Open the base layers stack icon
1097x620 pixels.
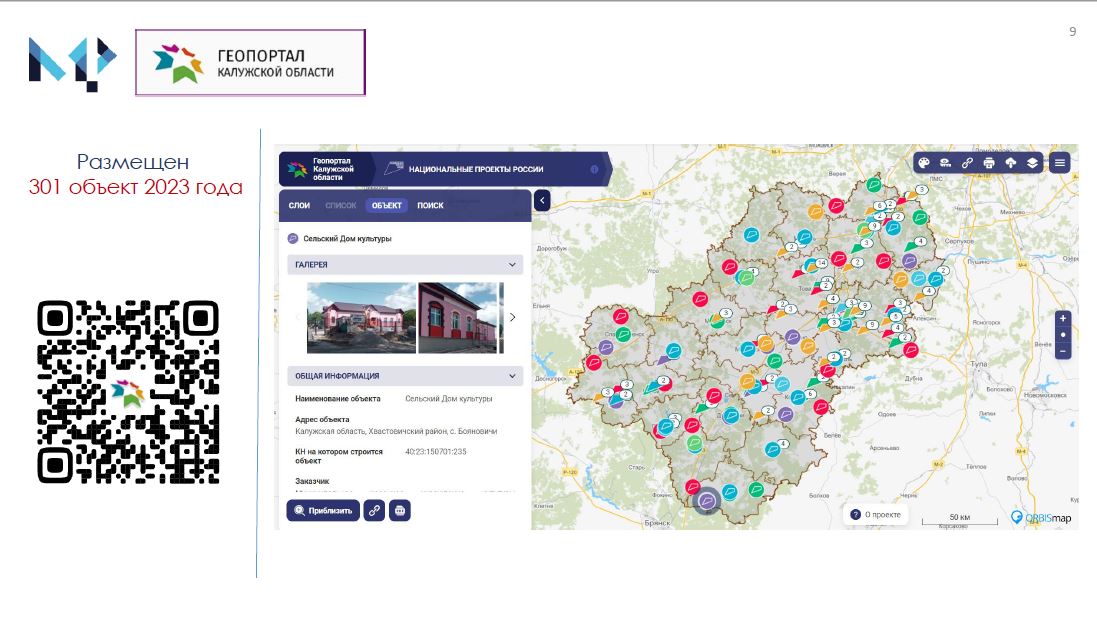point(1032,163)
